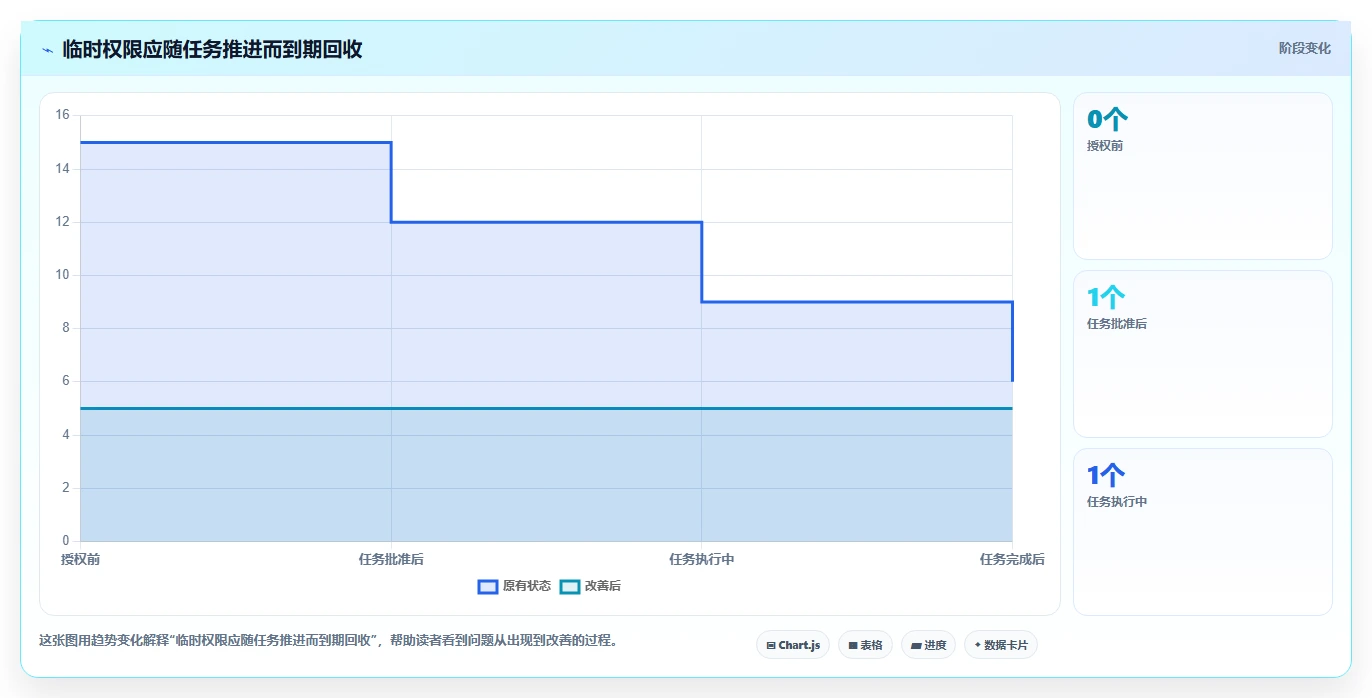This screenshot has height=698, width=1372.
Task: Click the 进度 tag chip
Action: coord(928,645)
